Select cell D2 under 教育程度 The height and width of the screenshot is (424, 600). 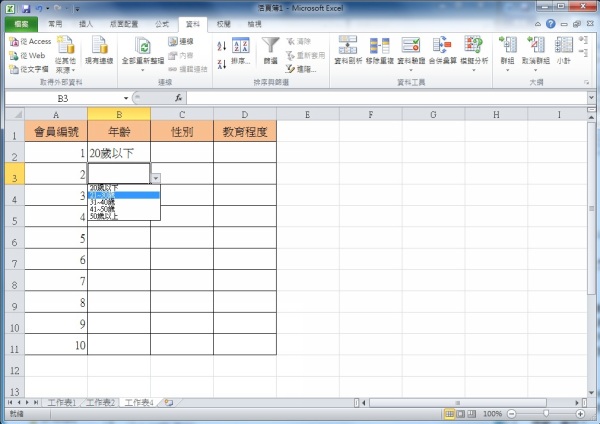tap(244, 154)
